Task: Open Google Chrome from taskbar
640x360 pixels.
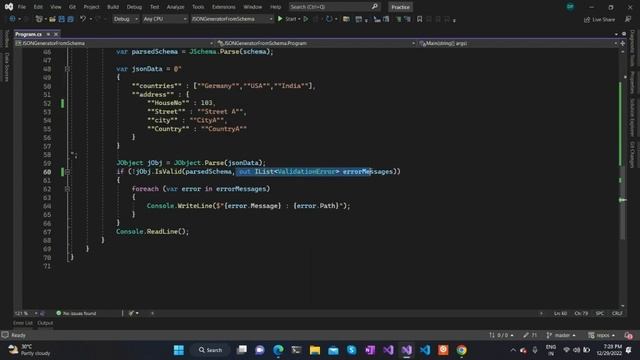Action: tap(462, 350)
